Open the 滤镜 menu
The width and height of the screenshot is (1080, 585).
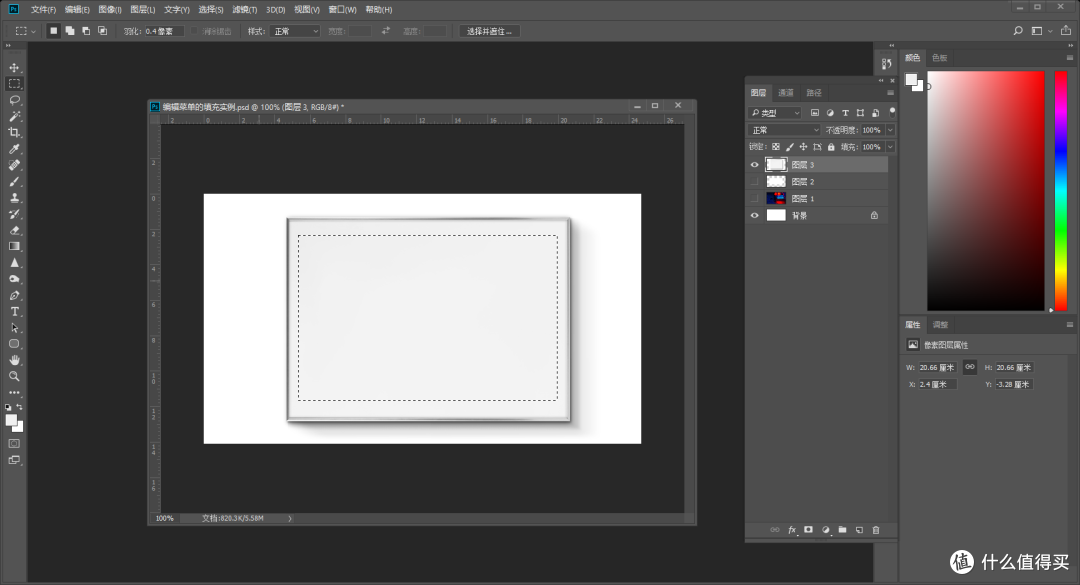(x=243, y=9)
